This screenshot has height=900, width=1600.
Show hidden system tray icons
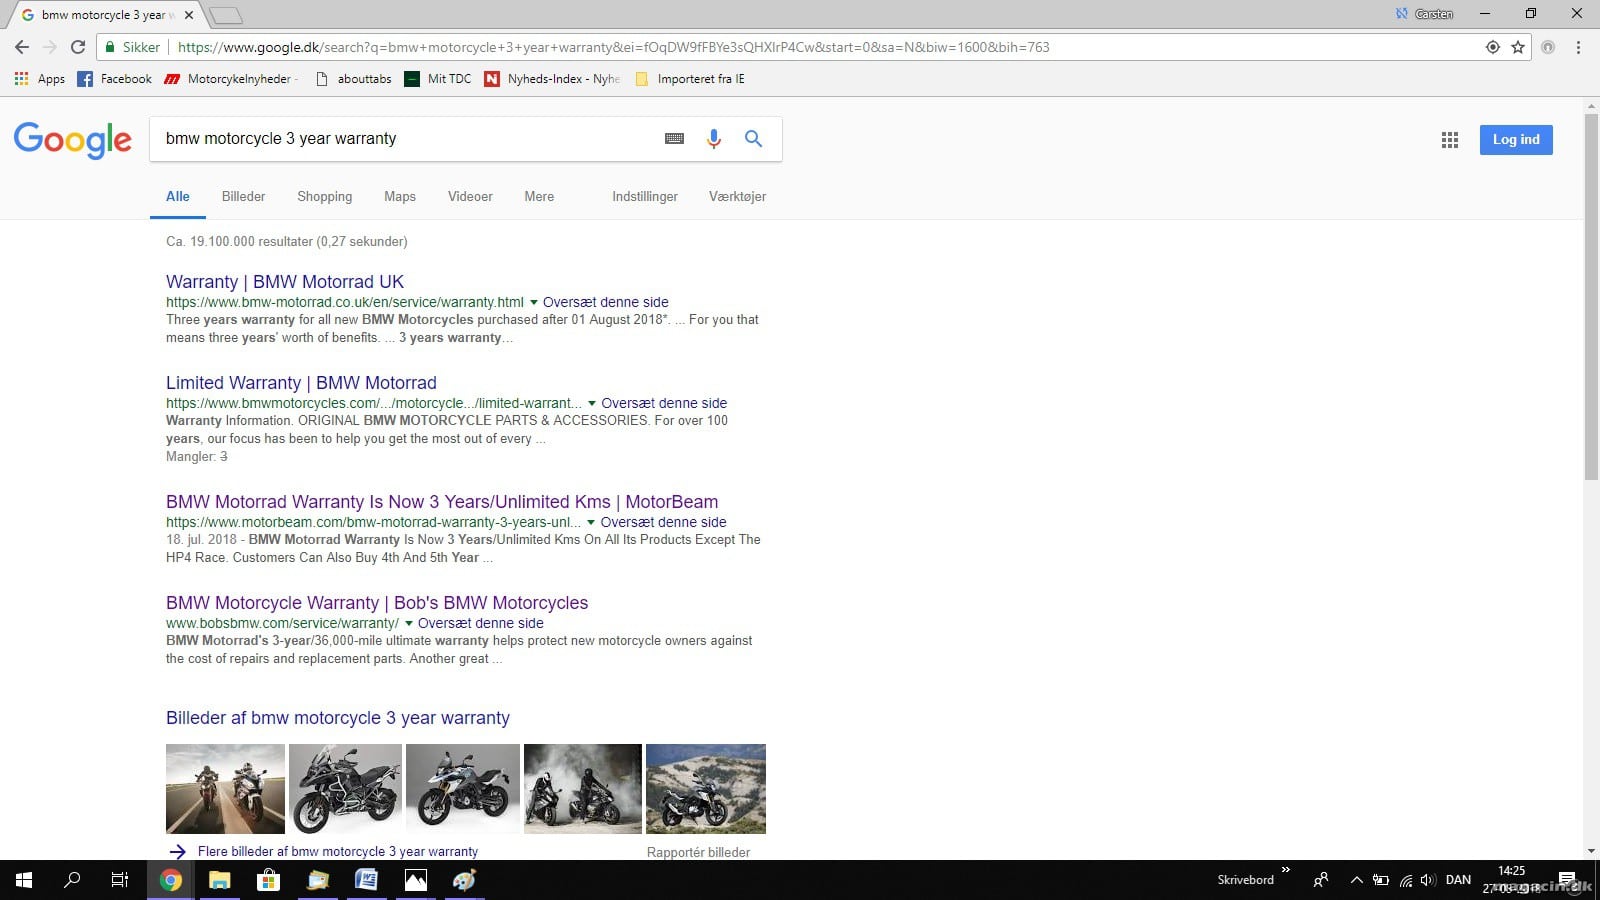pos(1356,880)
